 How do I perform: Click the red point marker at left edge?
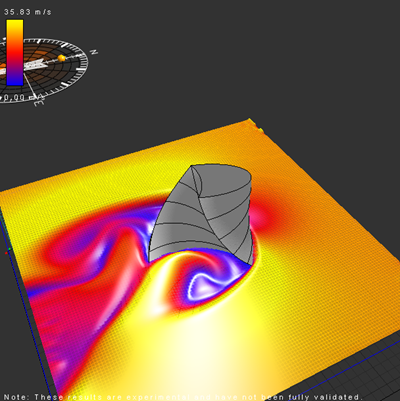pos(6,253)
